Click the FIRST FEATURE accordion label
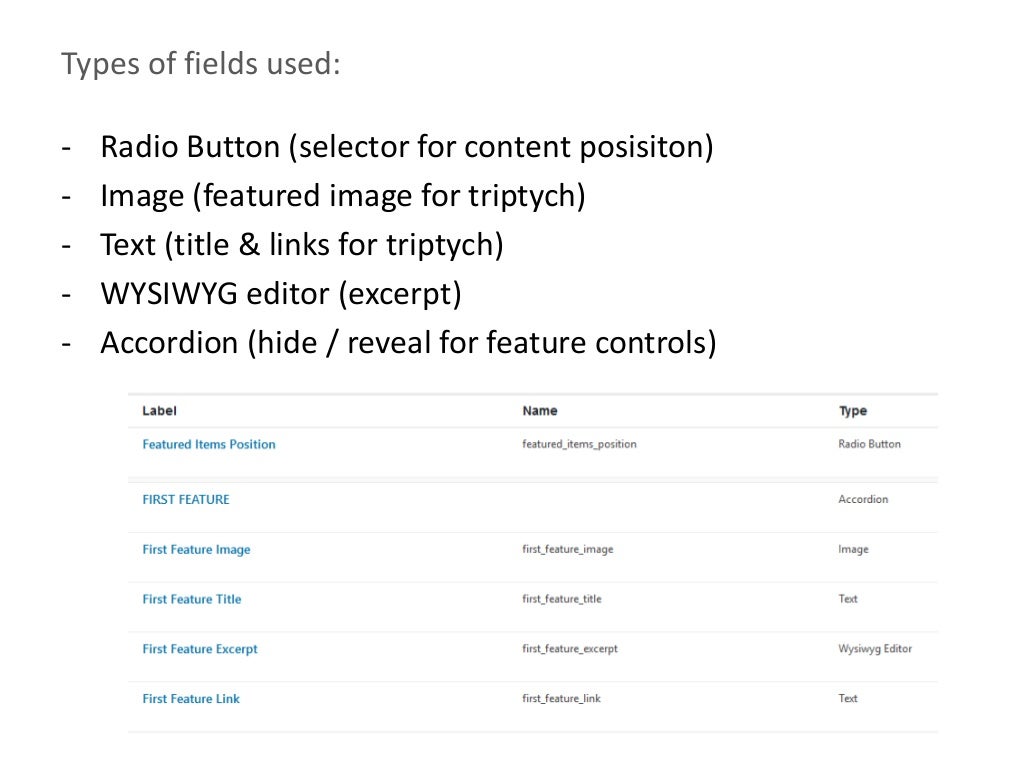 pyautogui.click(x=186, y=499)
